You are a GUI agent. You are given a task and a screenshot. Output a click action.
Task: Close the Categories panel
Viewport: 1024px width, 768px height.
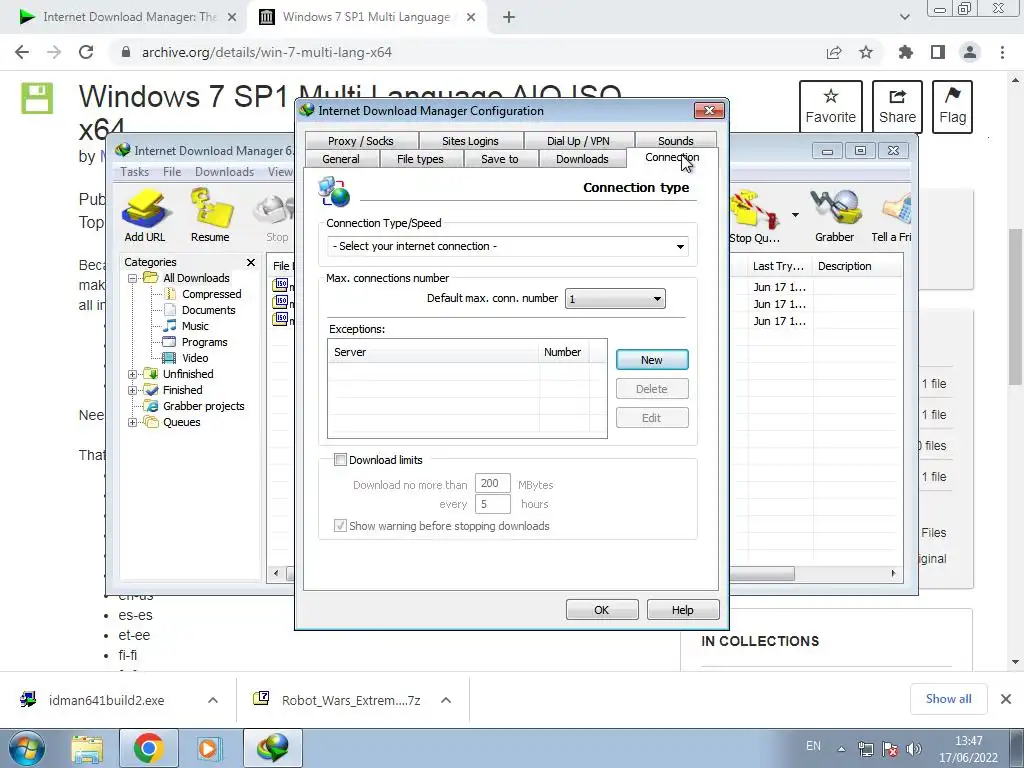[251, 263]
